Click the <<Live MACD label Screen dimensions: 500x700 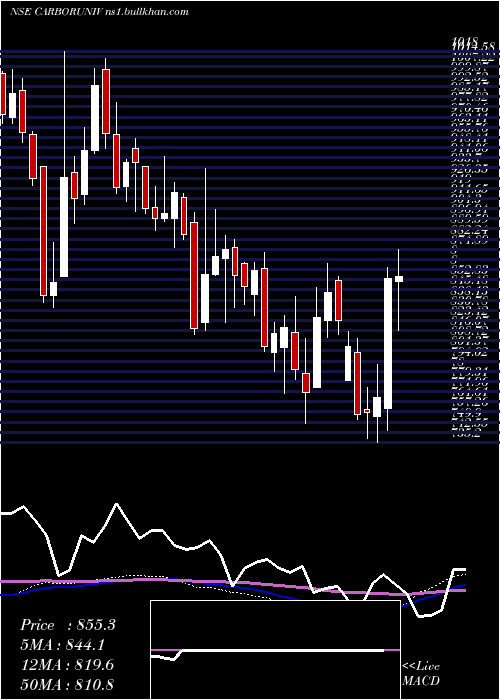tap(421, 673)
